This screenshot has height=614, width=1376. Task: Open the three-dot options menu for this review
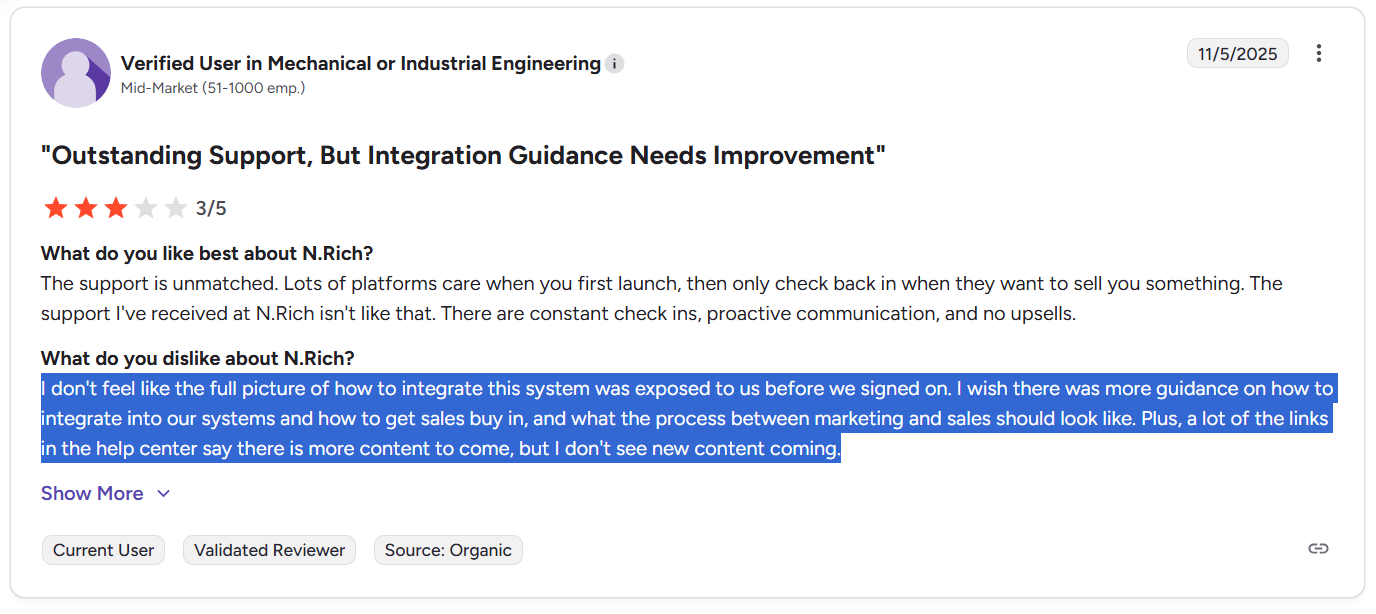click(x=1319, y=53)
